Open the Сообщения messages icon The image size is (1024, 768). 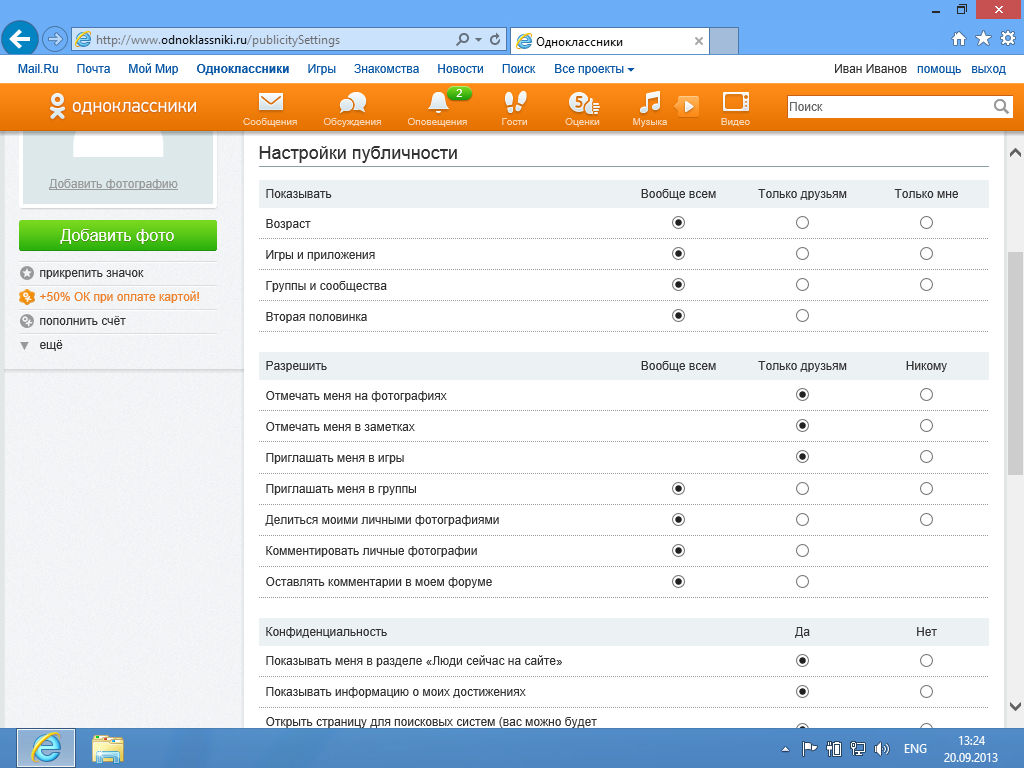(270, 108)
